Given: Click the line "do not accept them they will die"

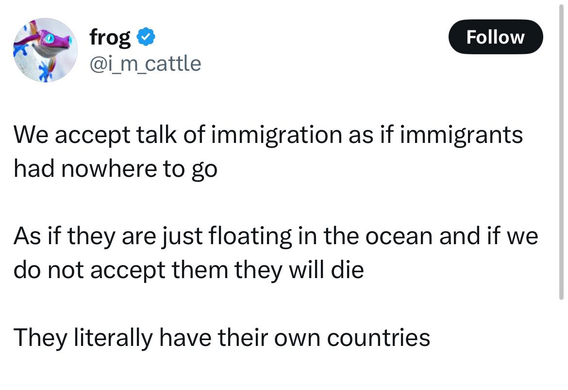Looking at the screenshot, I should tap(188, 270).
